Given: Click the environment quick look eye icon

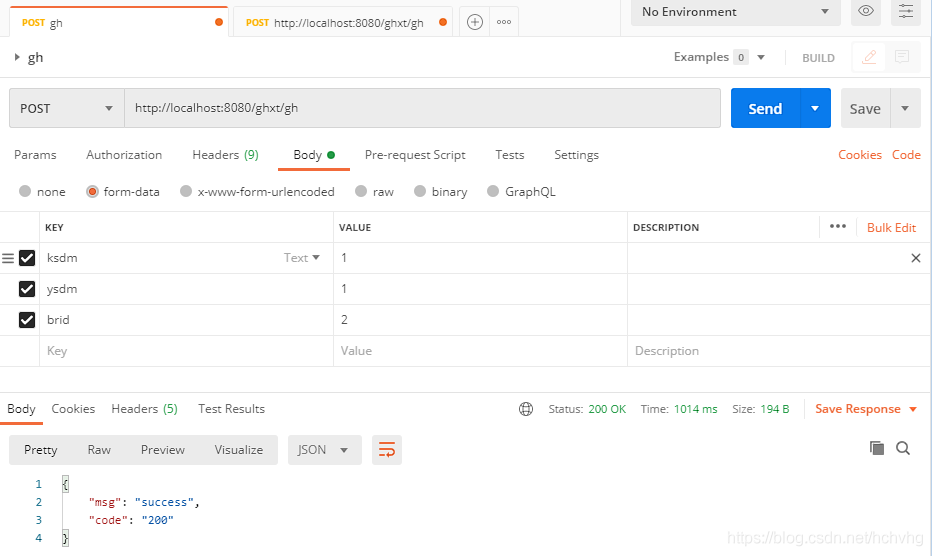Looking at the screenshot, I should (x=866, y=12).
